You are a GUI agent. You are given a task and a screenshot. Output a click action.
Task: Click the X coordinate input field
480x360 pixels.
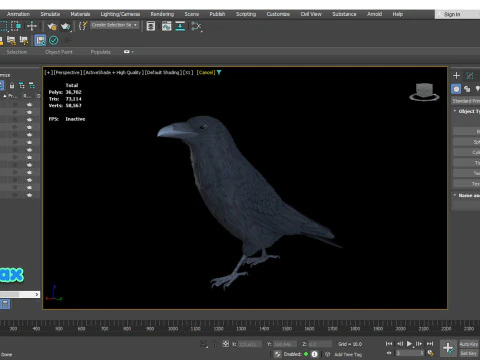[x=251, y=344]
